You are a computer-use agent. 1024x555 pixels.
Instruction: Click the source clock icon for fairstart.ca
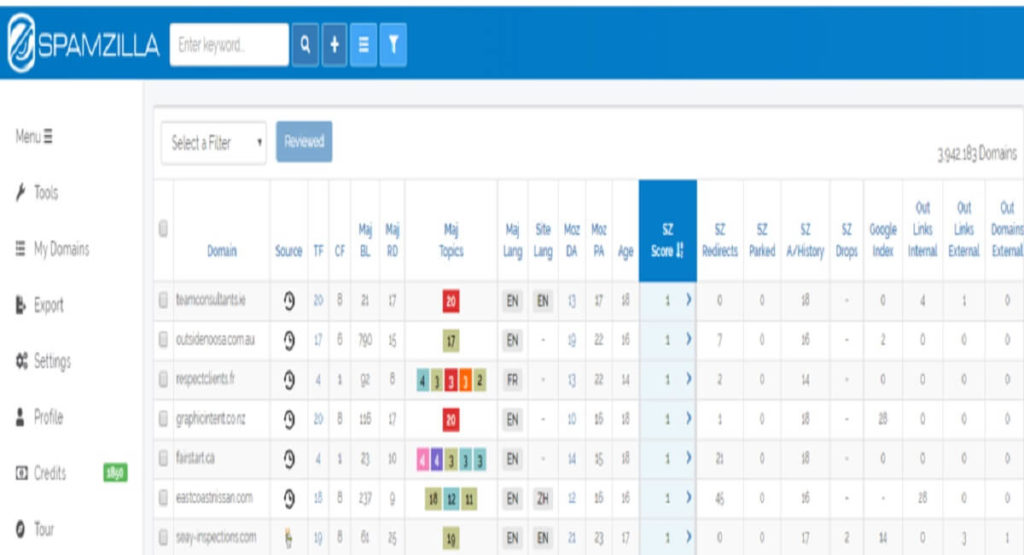289,459
